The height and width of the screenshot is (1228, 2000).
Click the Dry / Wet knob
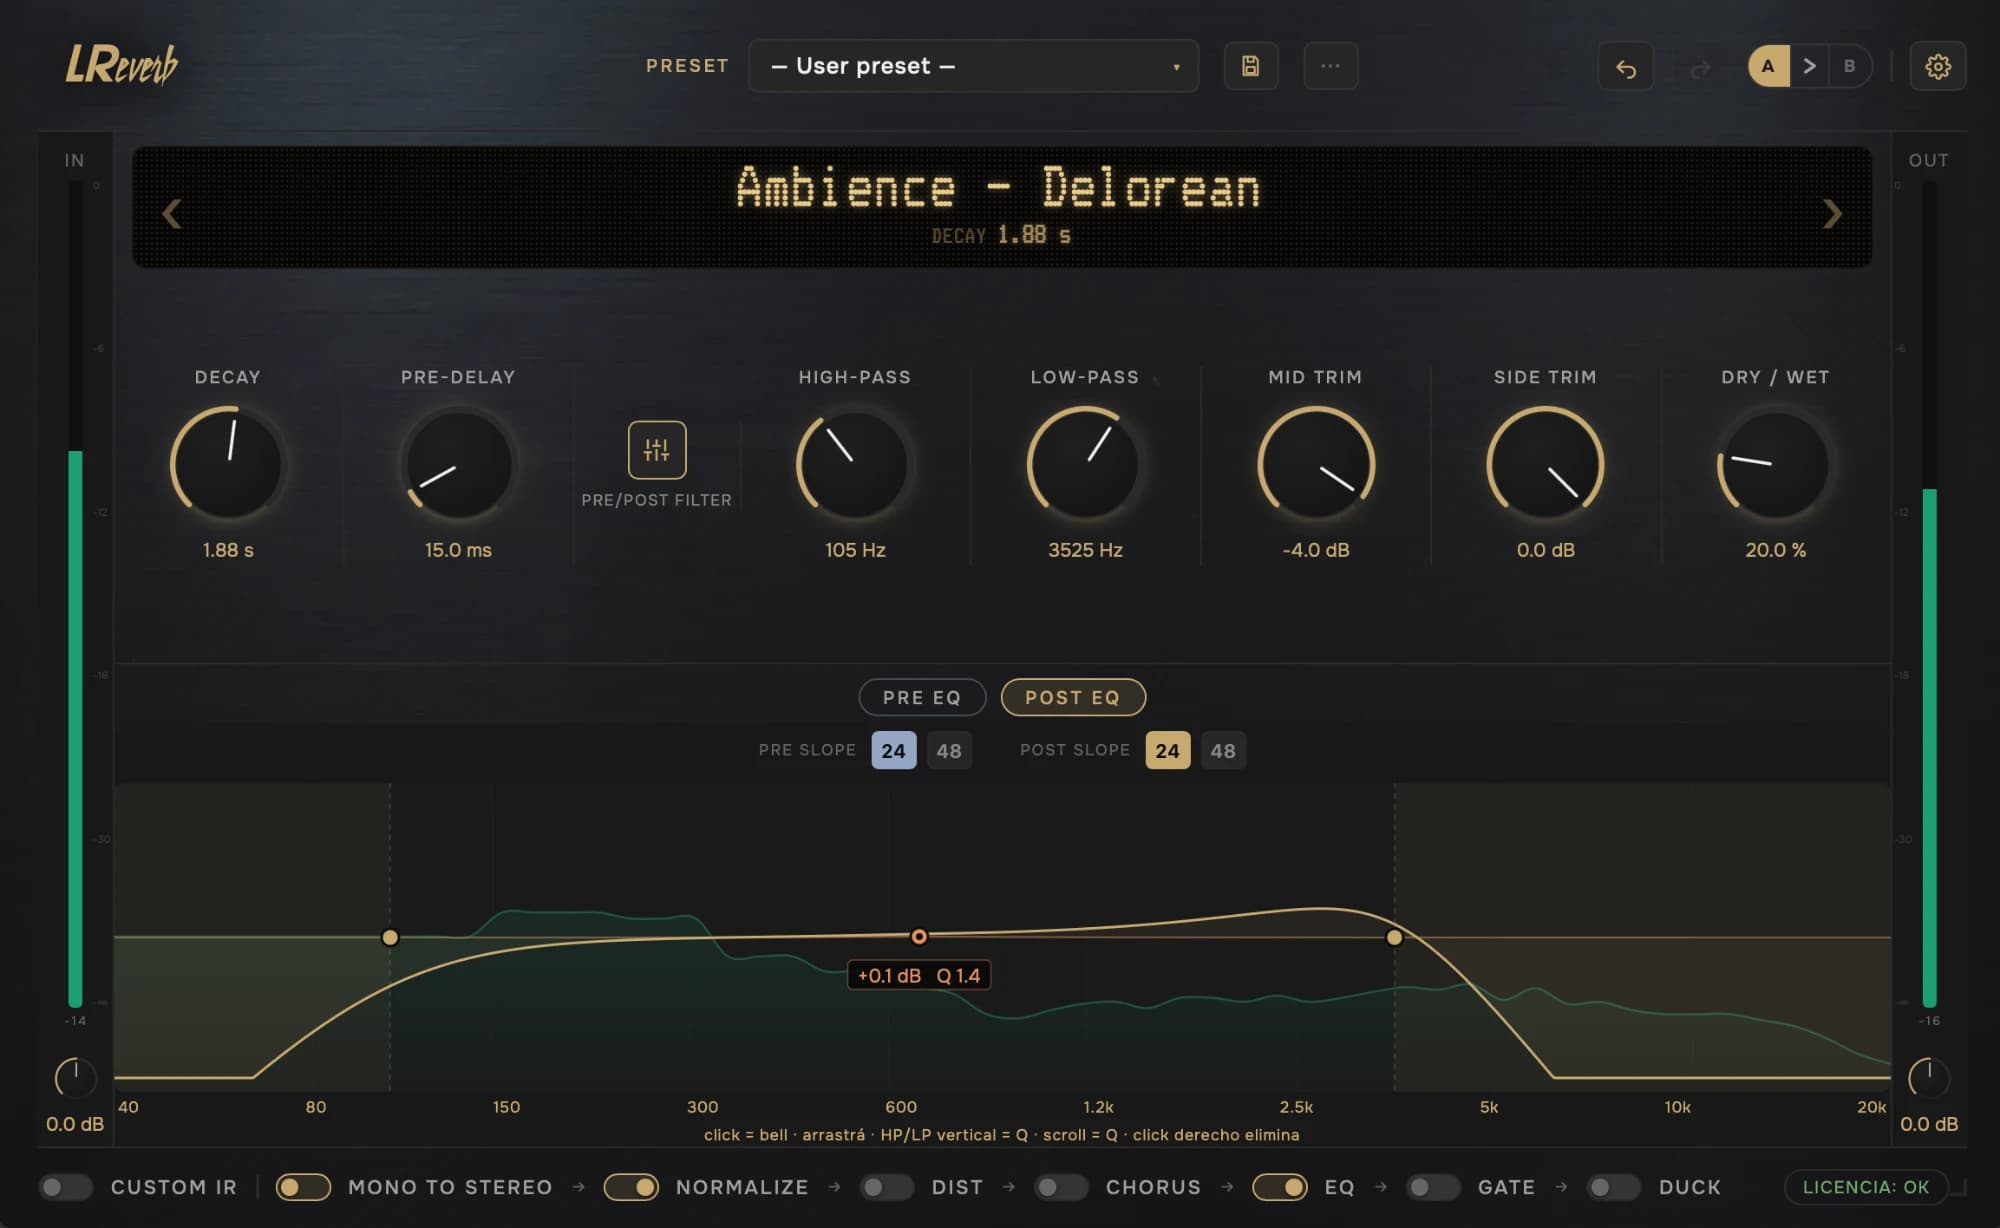(1776, 464)
